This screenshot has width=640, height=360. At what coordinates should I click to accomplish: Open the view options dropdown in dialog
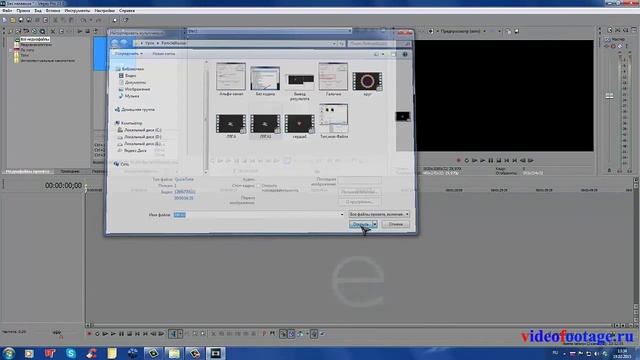[x=383, y=54]
